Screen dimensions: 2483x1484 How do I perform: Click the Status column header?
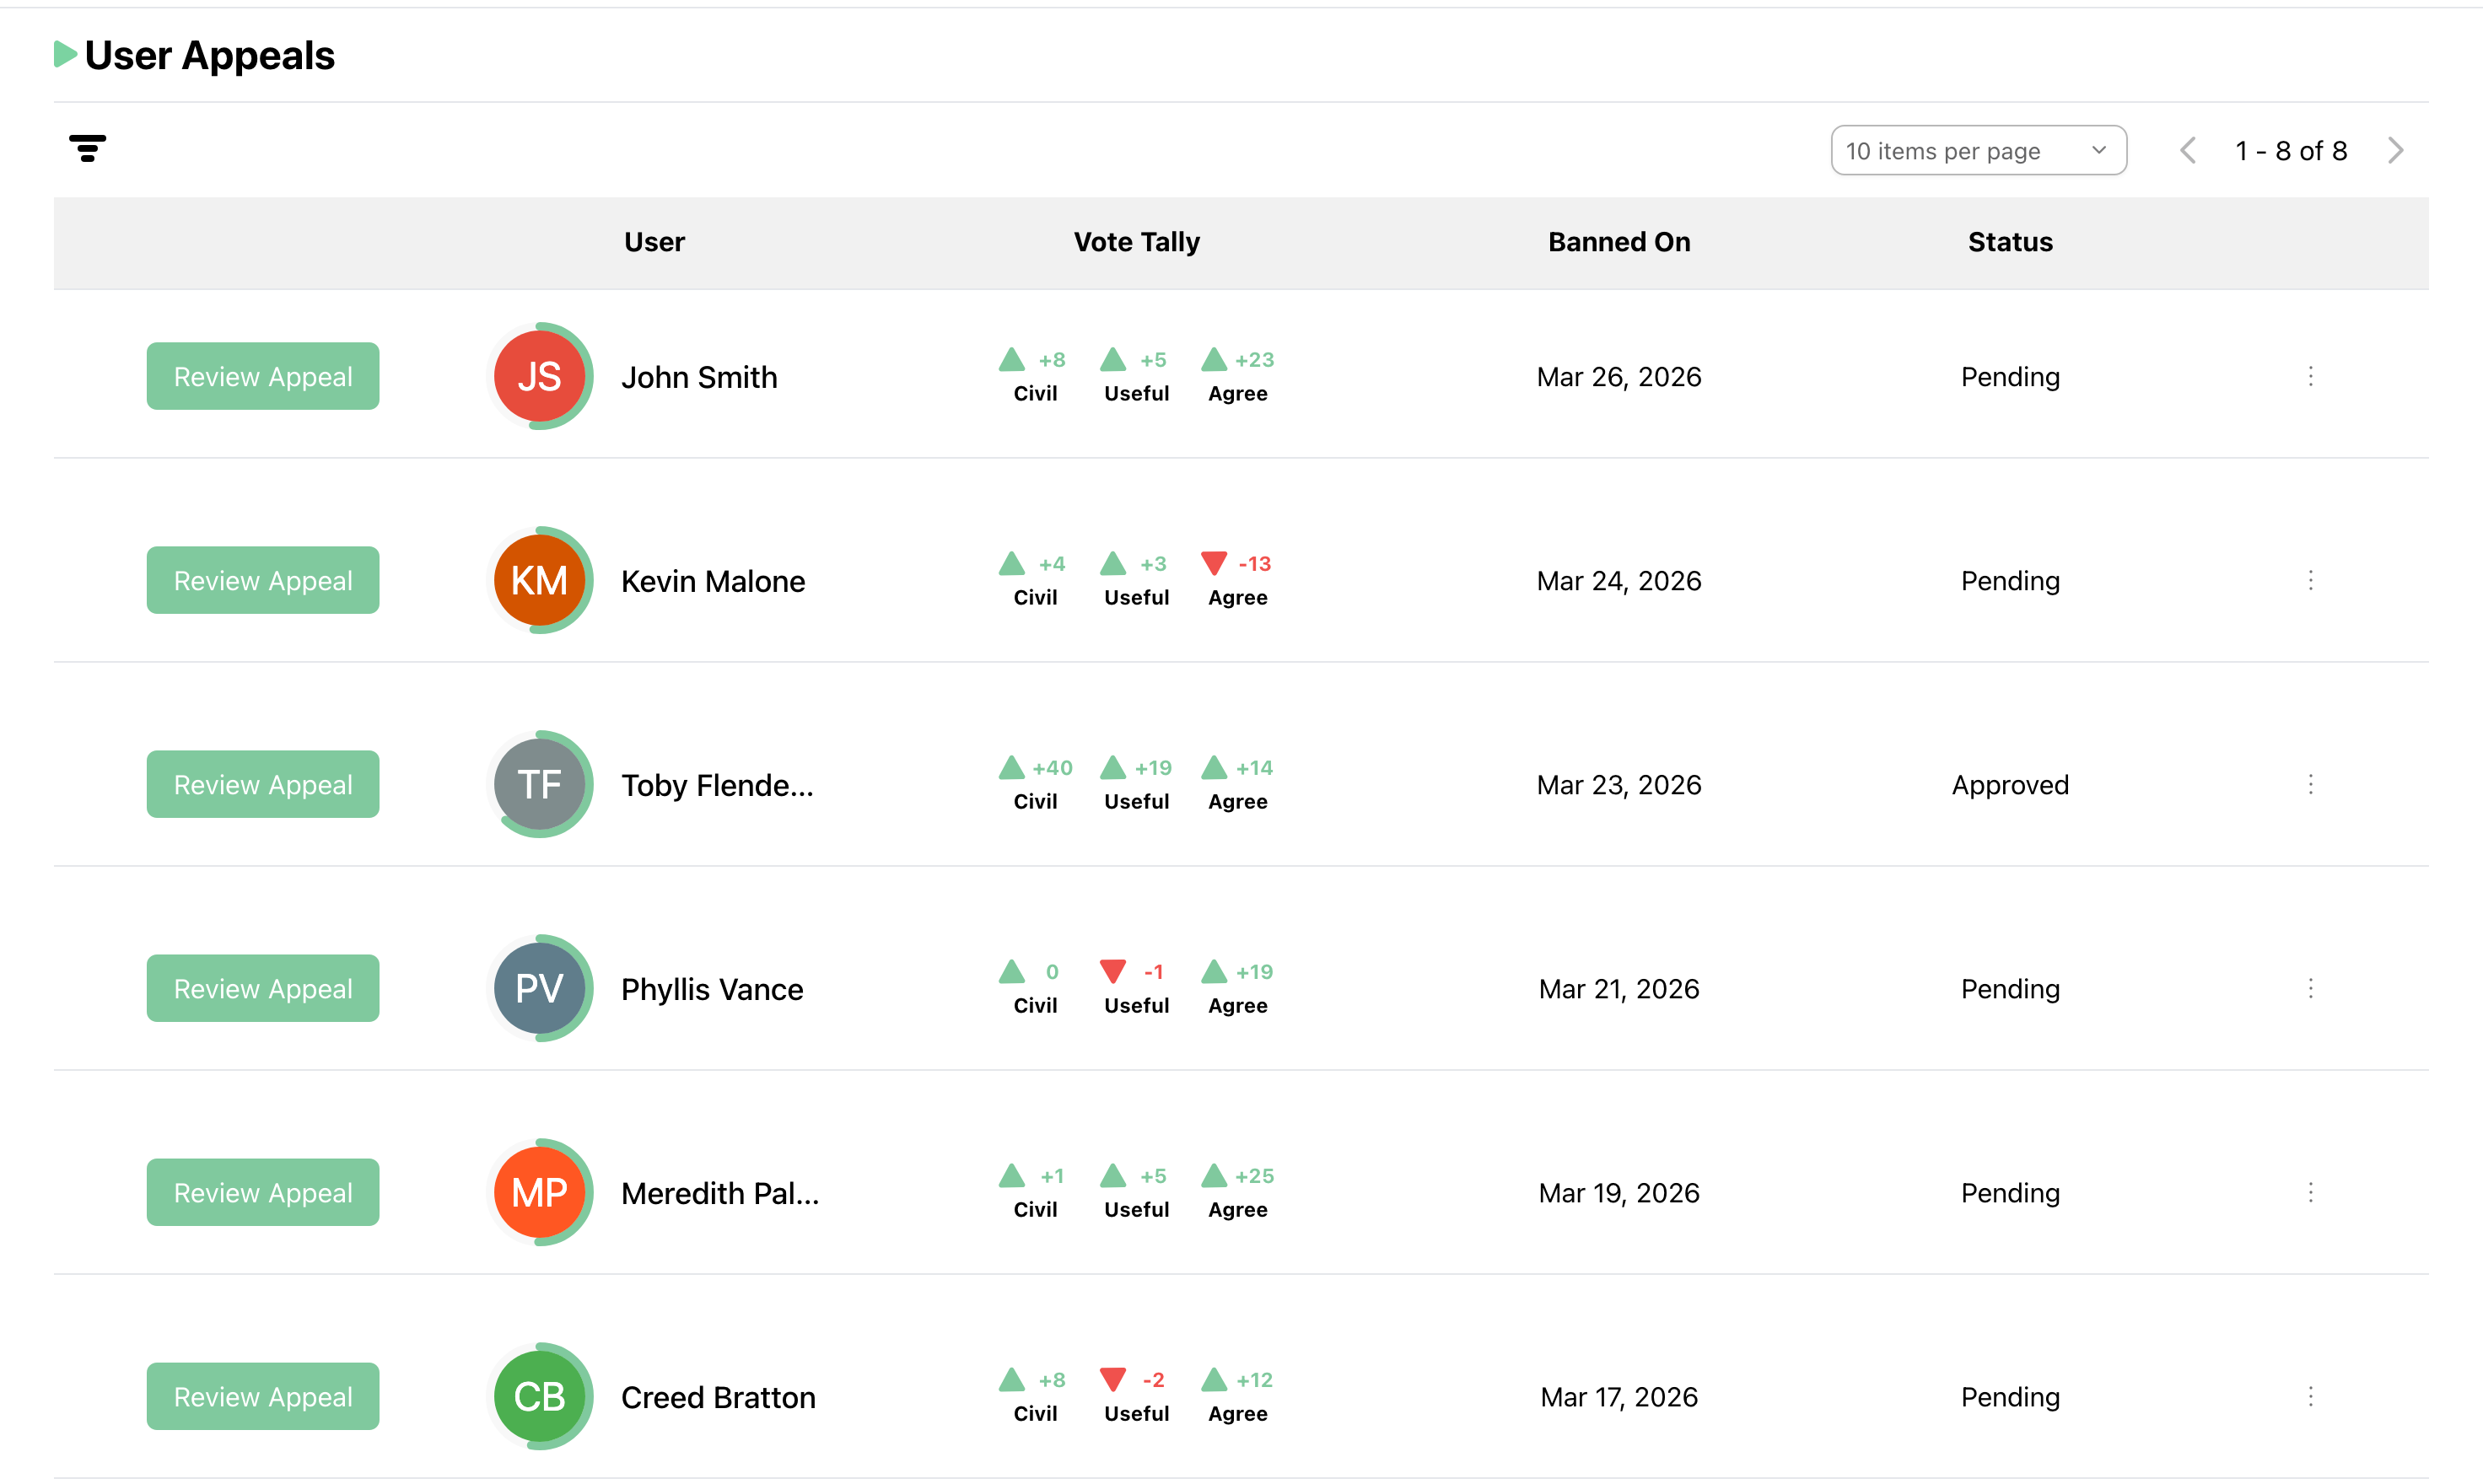2009,242
